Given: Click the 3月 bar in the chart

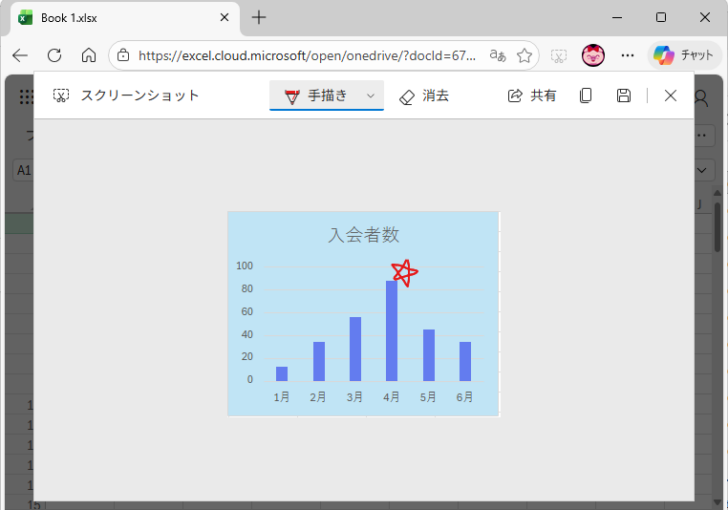Looking at the screenshot, I should tap(355, 349).
